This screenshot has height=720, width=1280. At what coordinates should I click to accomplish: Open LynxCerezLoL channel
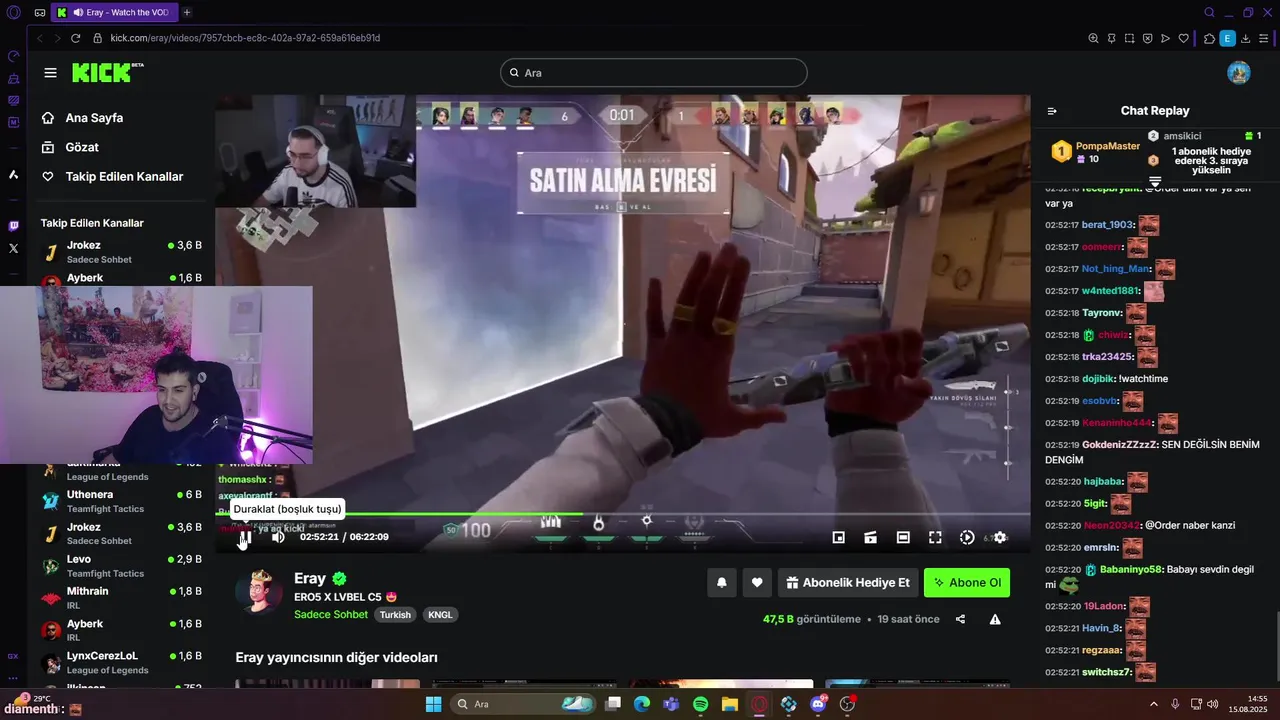click(120, 662)
